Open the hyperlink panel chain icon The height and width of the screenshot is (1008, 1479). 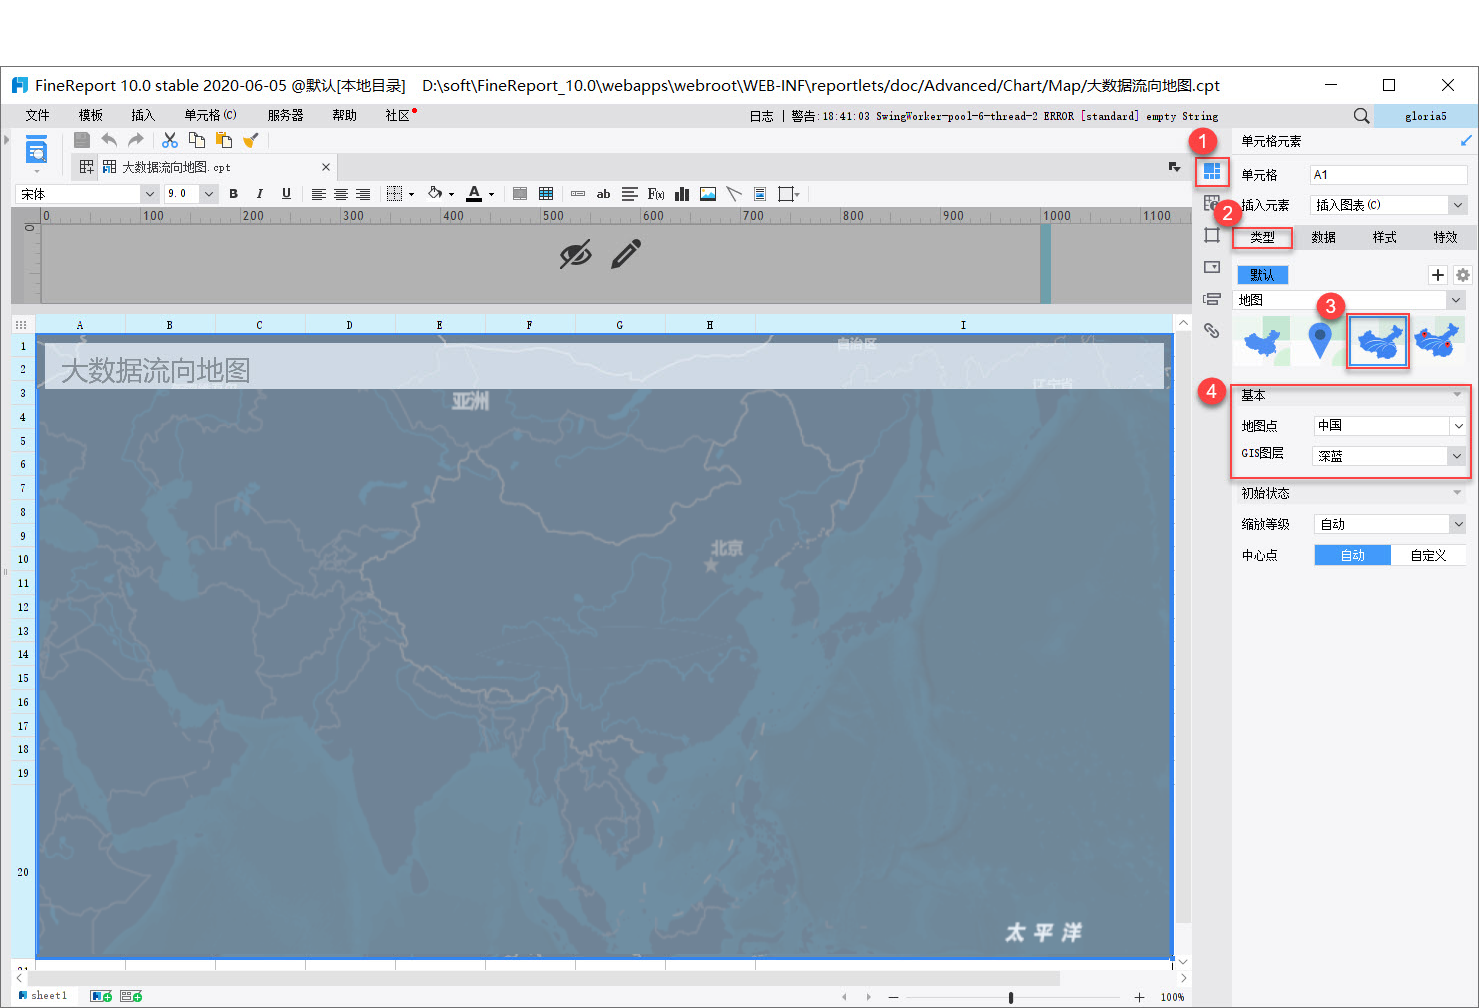coord(1212,330)
